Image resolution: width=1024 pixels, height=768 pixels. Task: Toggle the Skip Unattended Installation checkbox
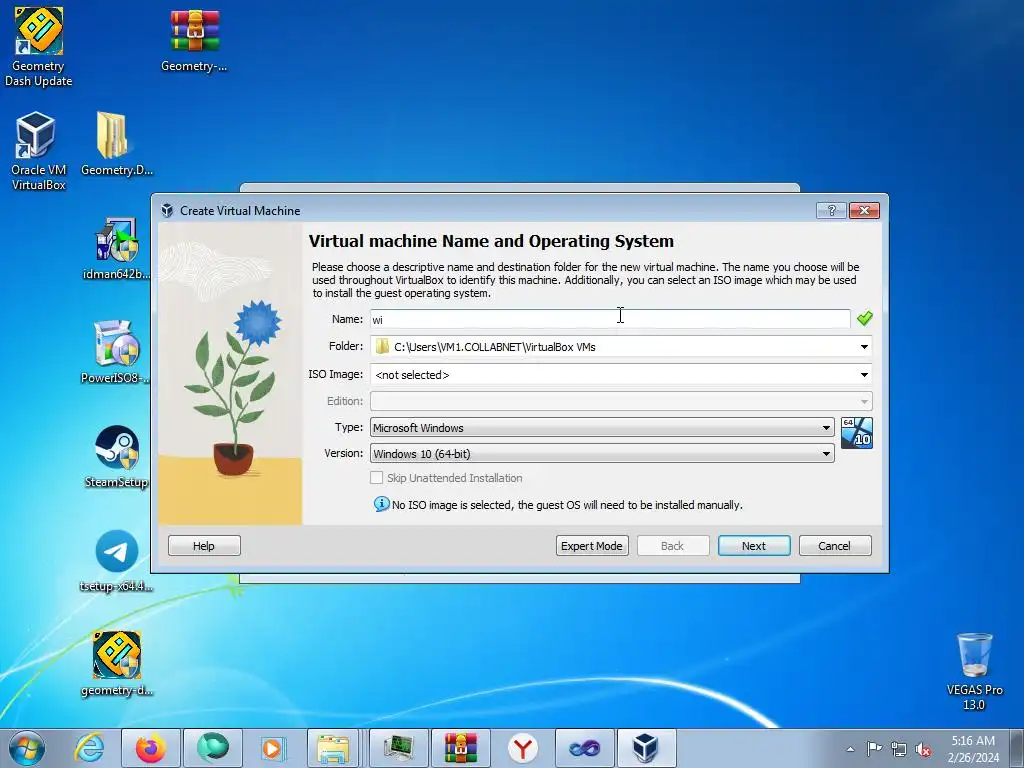(x=376, y=477)
